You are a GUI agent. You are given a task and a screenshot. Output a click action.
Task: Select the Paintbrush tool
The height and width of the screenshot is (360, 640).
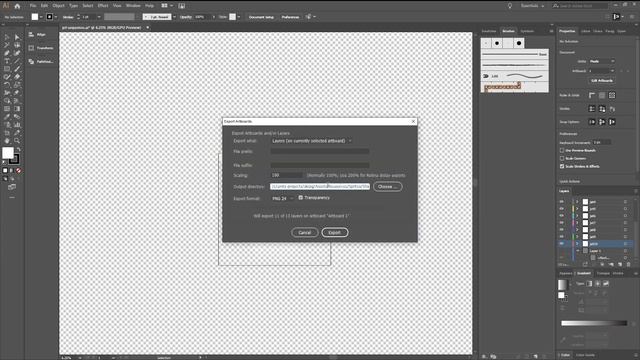pyautogui.click(x=17, y=69)
